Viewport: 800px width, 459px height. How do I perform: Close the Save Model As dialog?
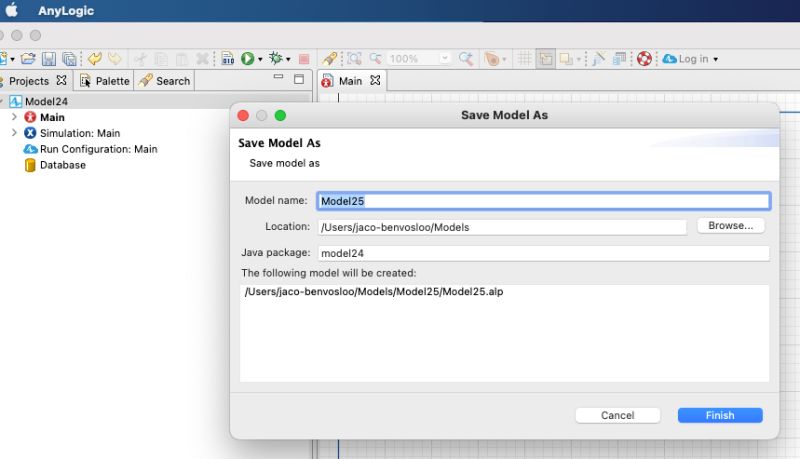[243, 115]
